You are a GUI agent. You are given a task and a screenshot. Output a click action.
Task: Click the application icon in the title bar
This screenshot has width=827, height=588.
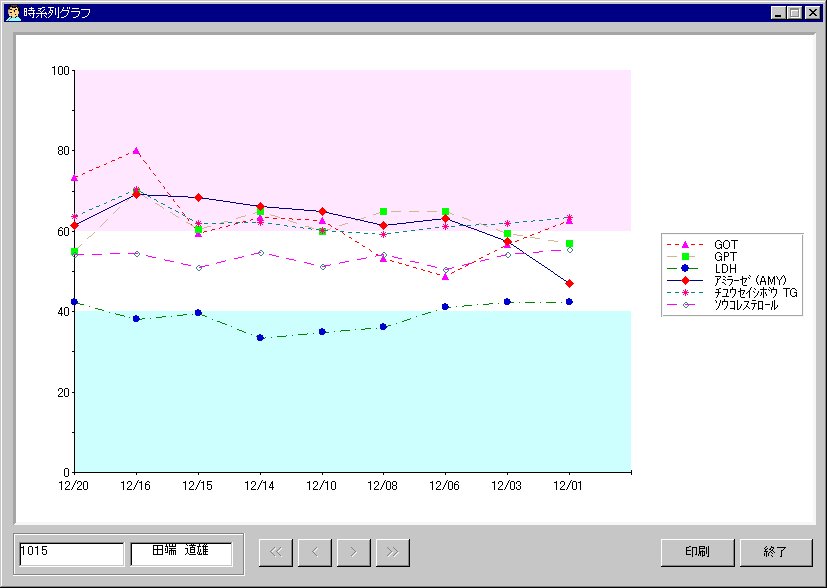(11, 13)
